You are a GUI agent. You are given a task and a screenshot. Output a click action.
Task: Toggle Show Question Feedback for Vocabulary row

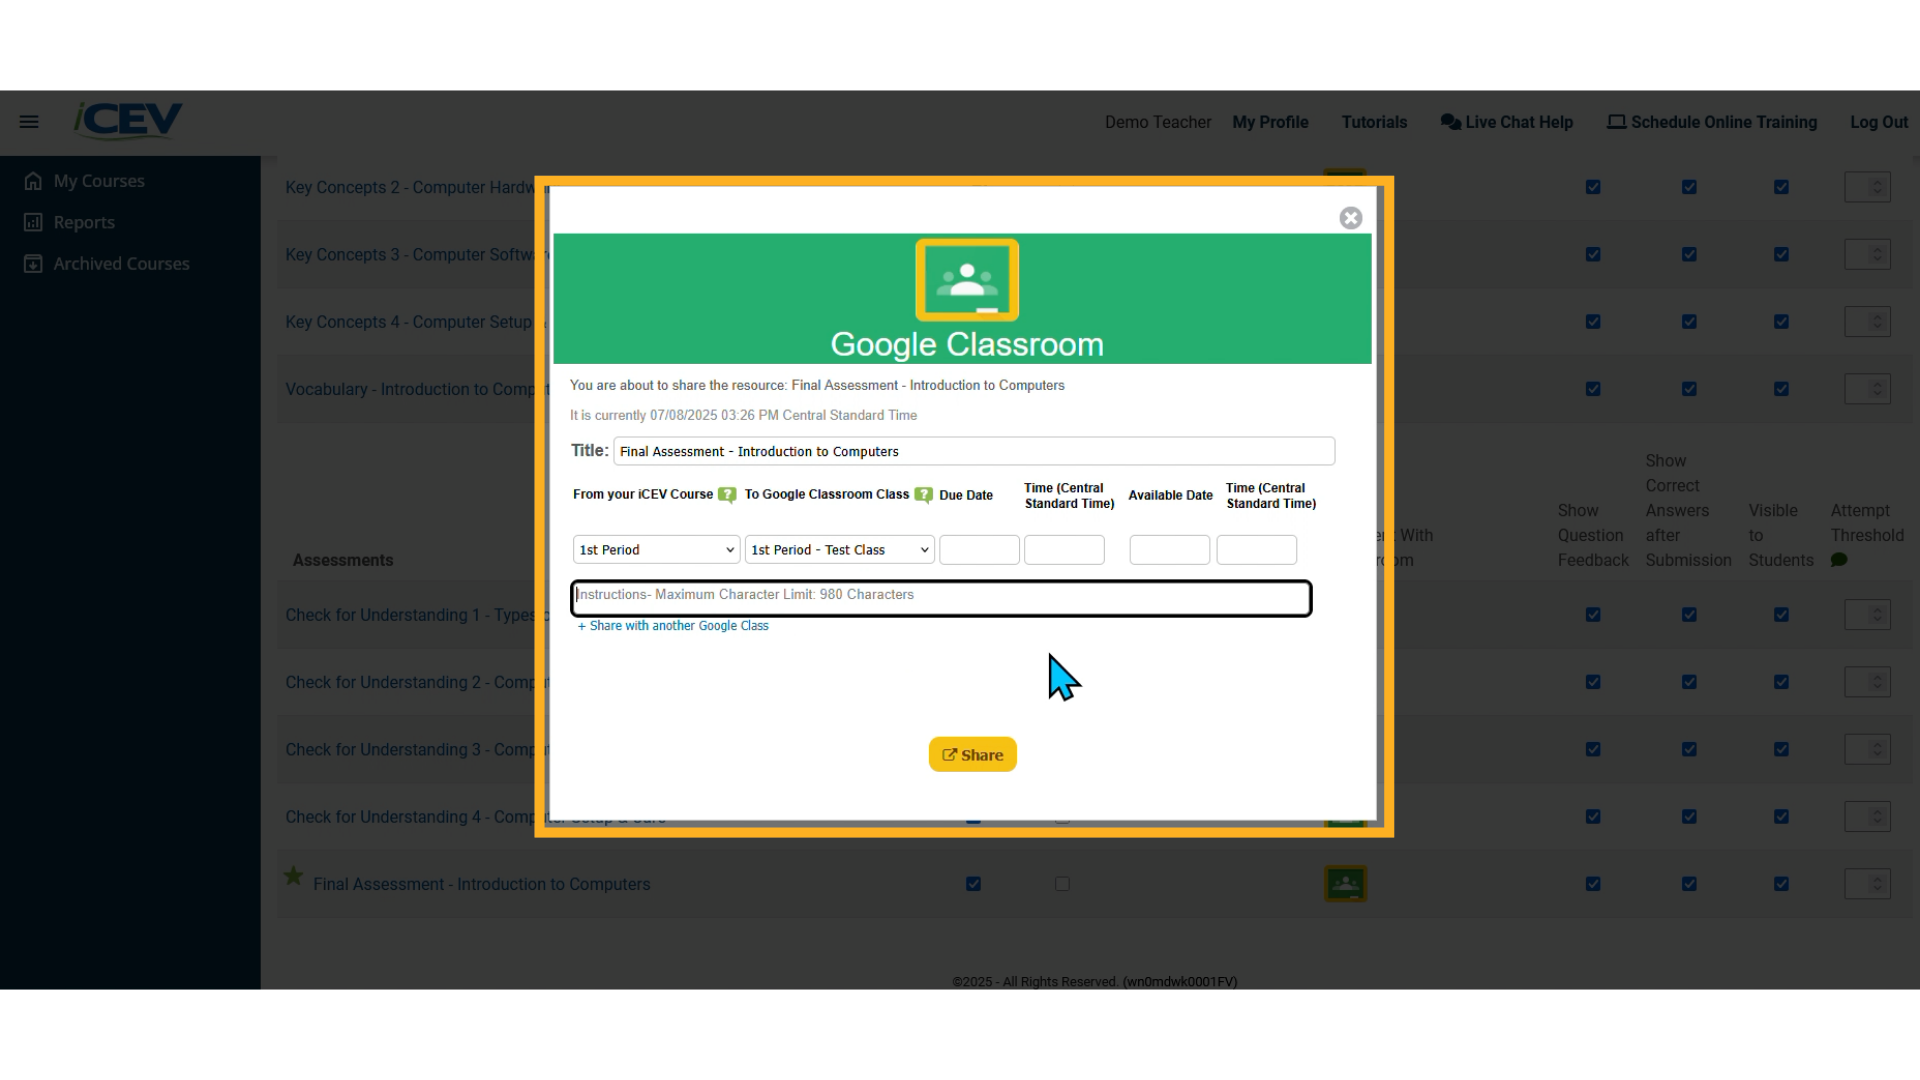coord(1593,389)
